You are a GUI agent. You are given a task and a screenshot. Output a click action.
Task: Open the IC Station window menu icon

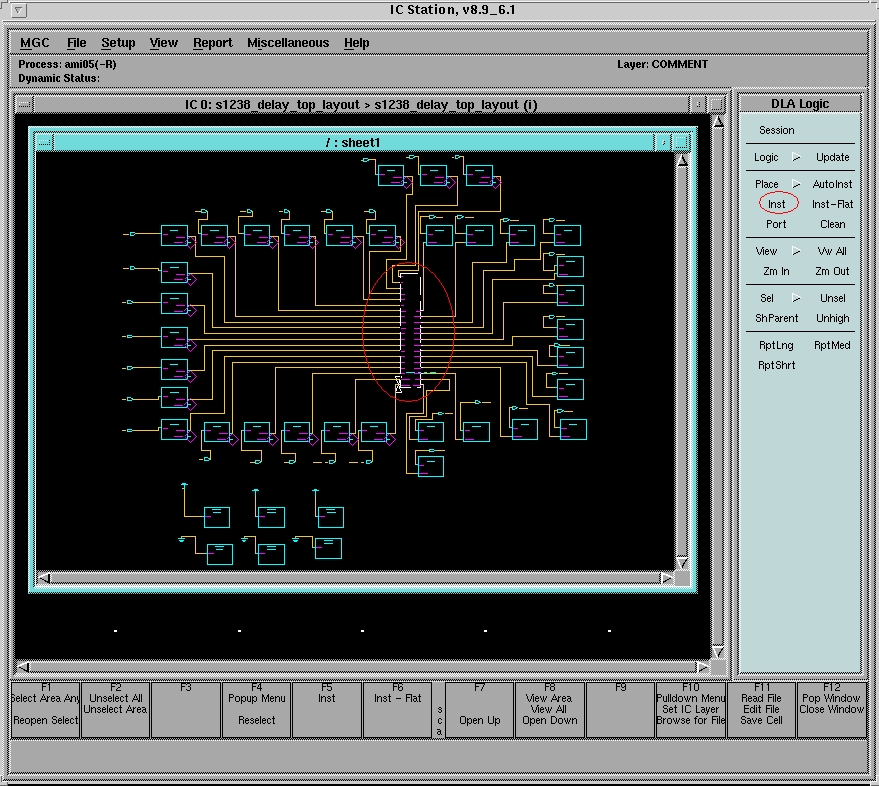tap(19, 10)
